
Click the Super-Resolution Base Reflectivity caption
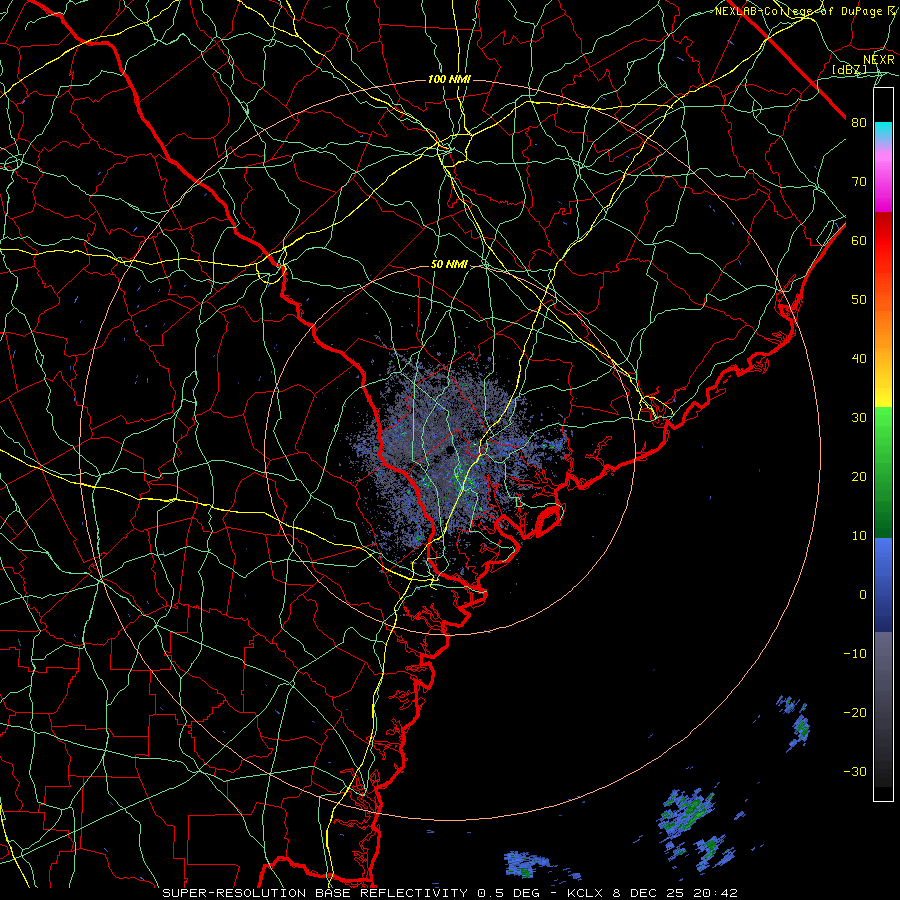[x=450, y=893]
